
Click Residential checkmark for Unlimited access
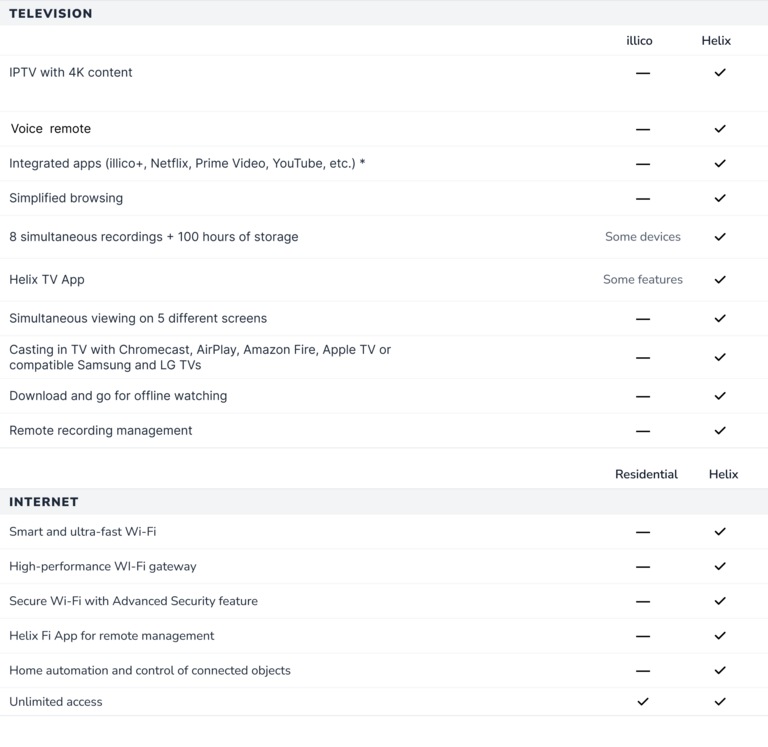643,702
